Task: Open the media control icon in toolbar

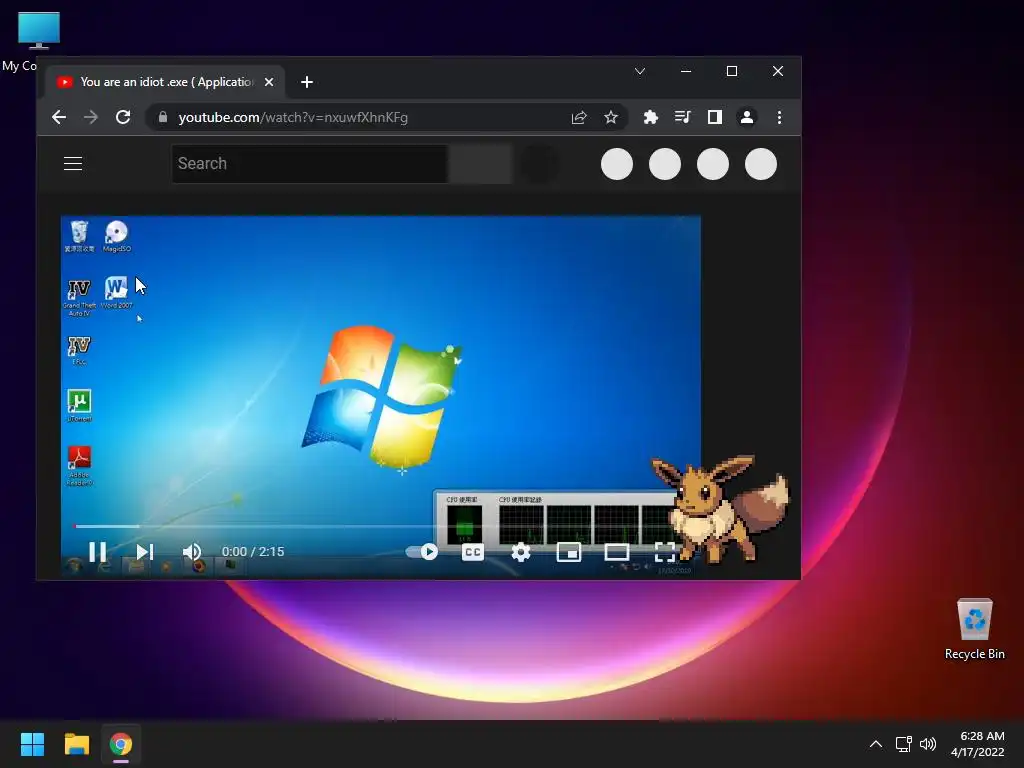Action: (x=682, y=118)
